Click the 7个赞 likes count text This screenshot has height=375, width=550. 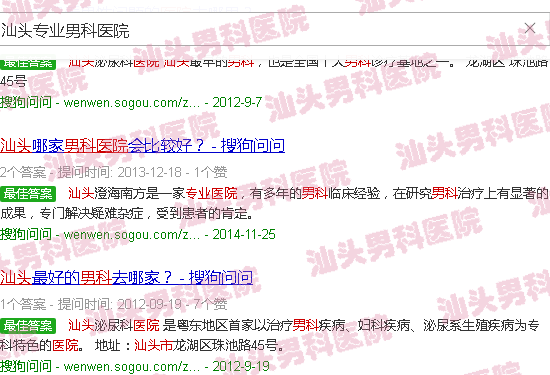click(210, 304)
